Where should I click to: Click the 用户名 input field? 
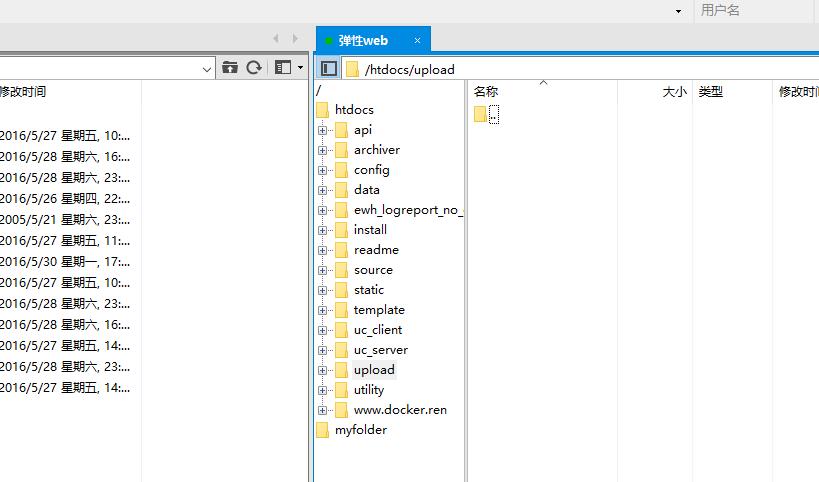pos(755,10)
